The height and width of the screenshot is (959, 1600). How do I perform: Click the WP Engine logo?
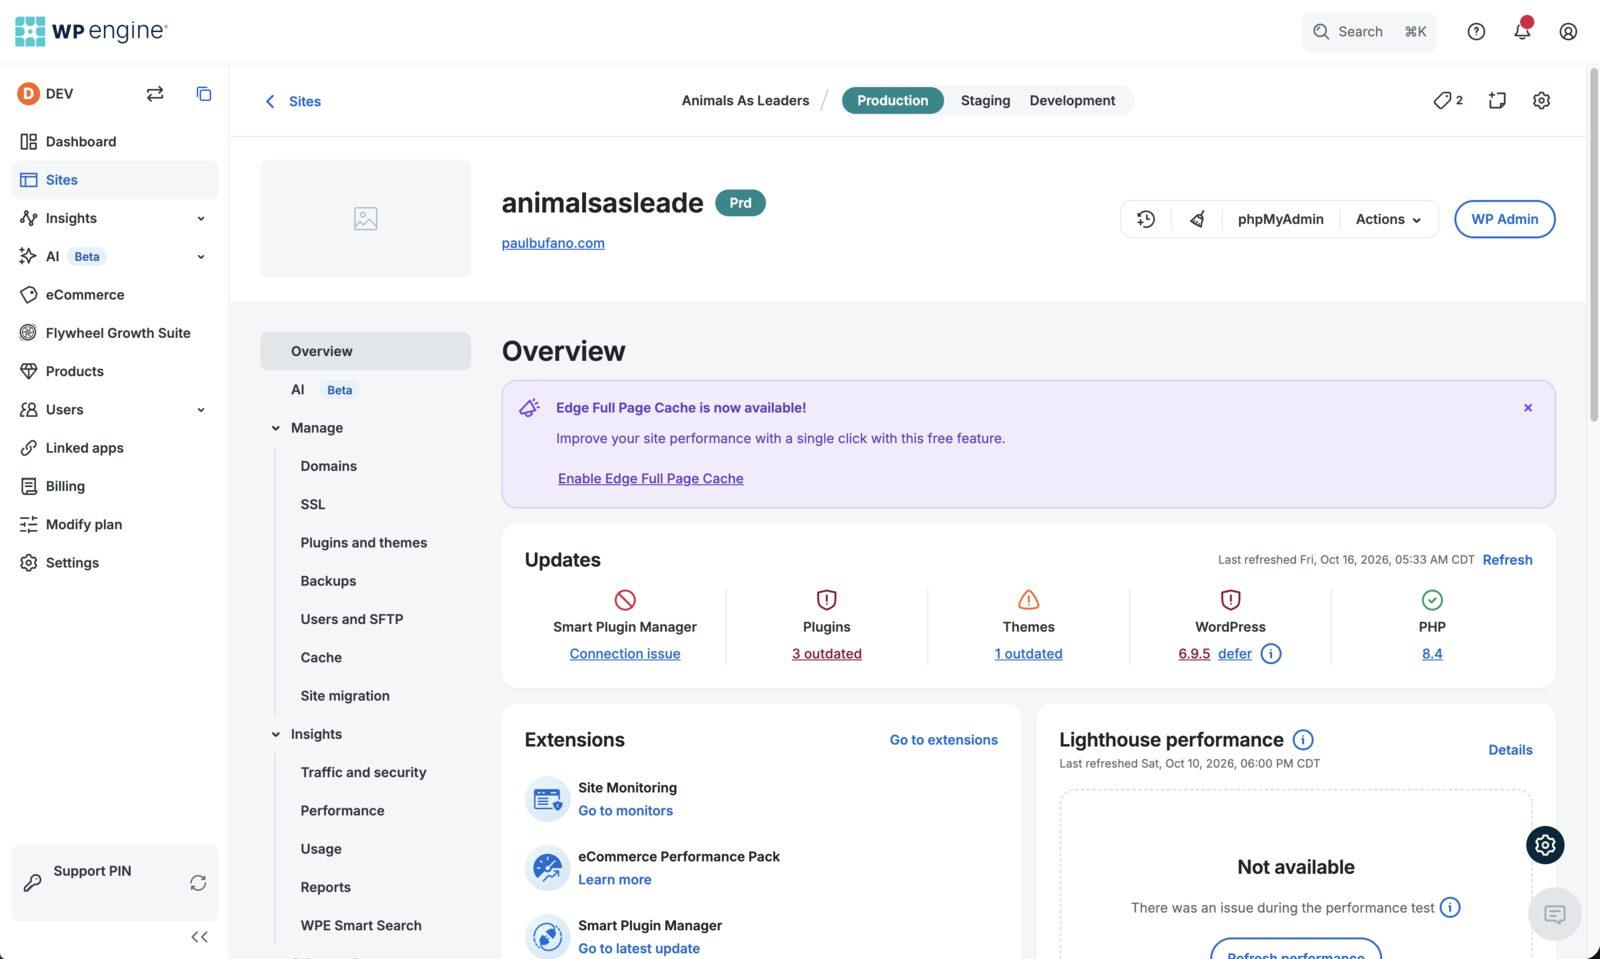click(x=91, y=31)
